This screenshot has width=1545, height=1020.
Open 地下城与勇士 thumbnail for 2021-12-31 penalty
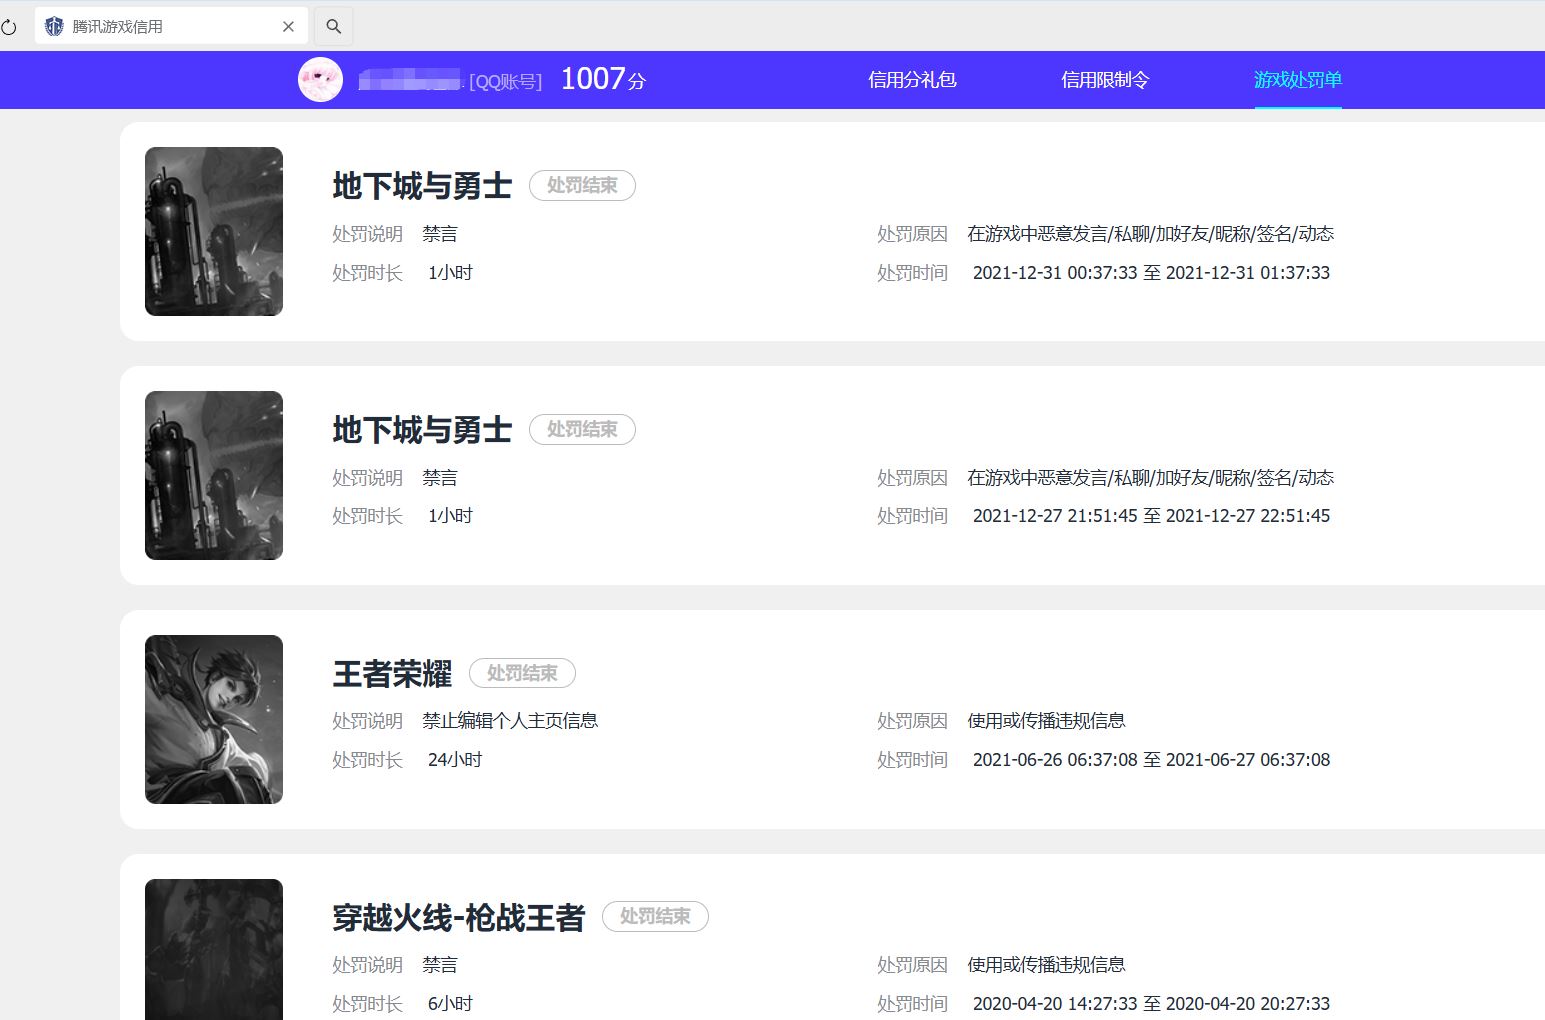[214, 231]
